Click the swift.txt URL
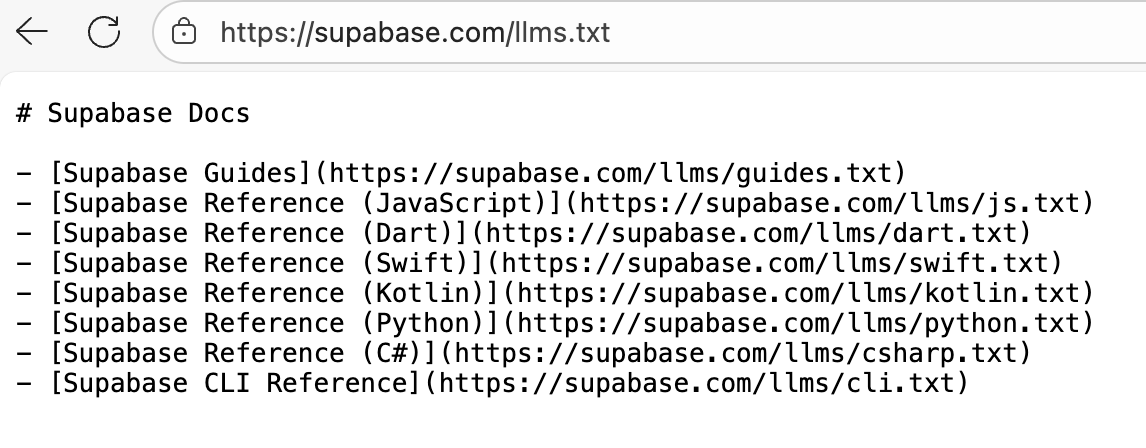Image resolution: width=1146 pixels, height=448 pixels. (x=780, y=263)
